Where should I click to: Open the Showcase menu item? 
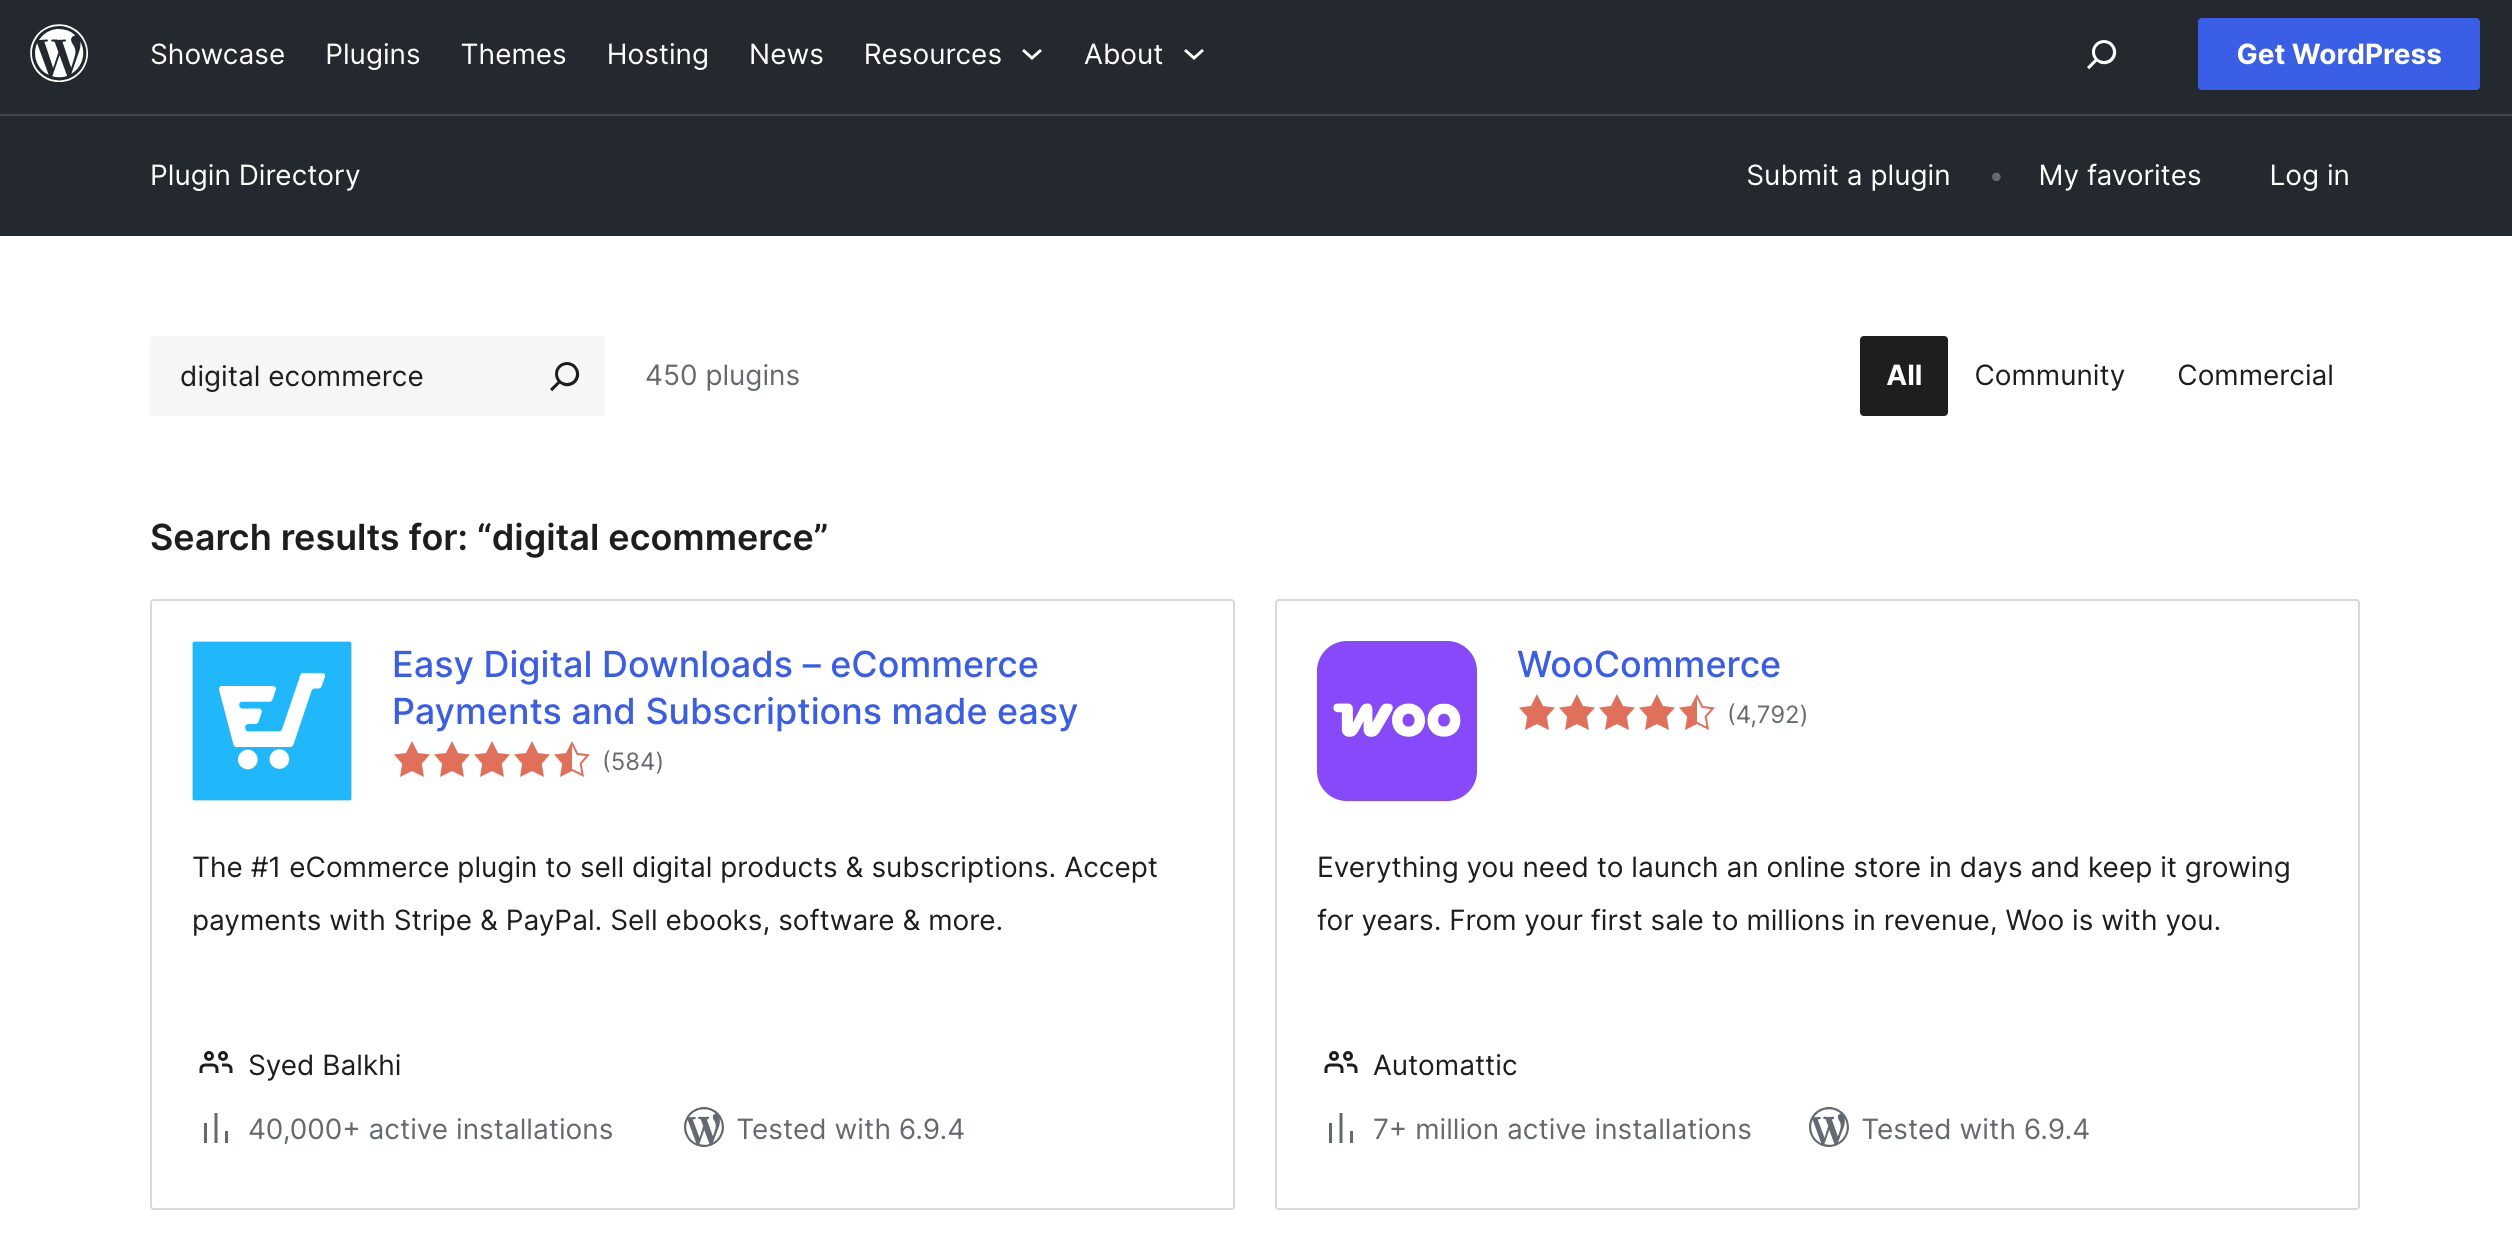point(217,54)
